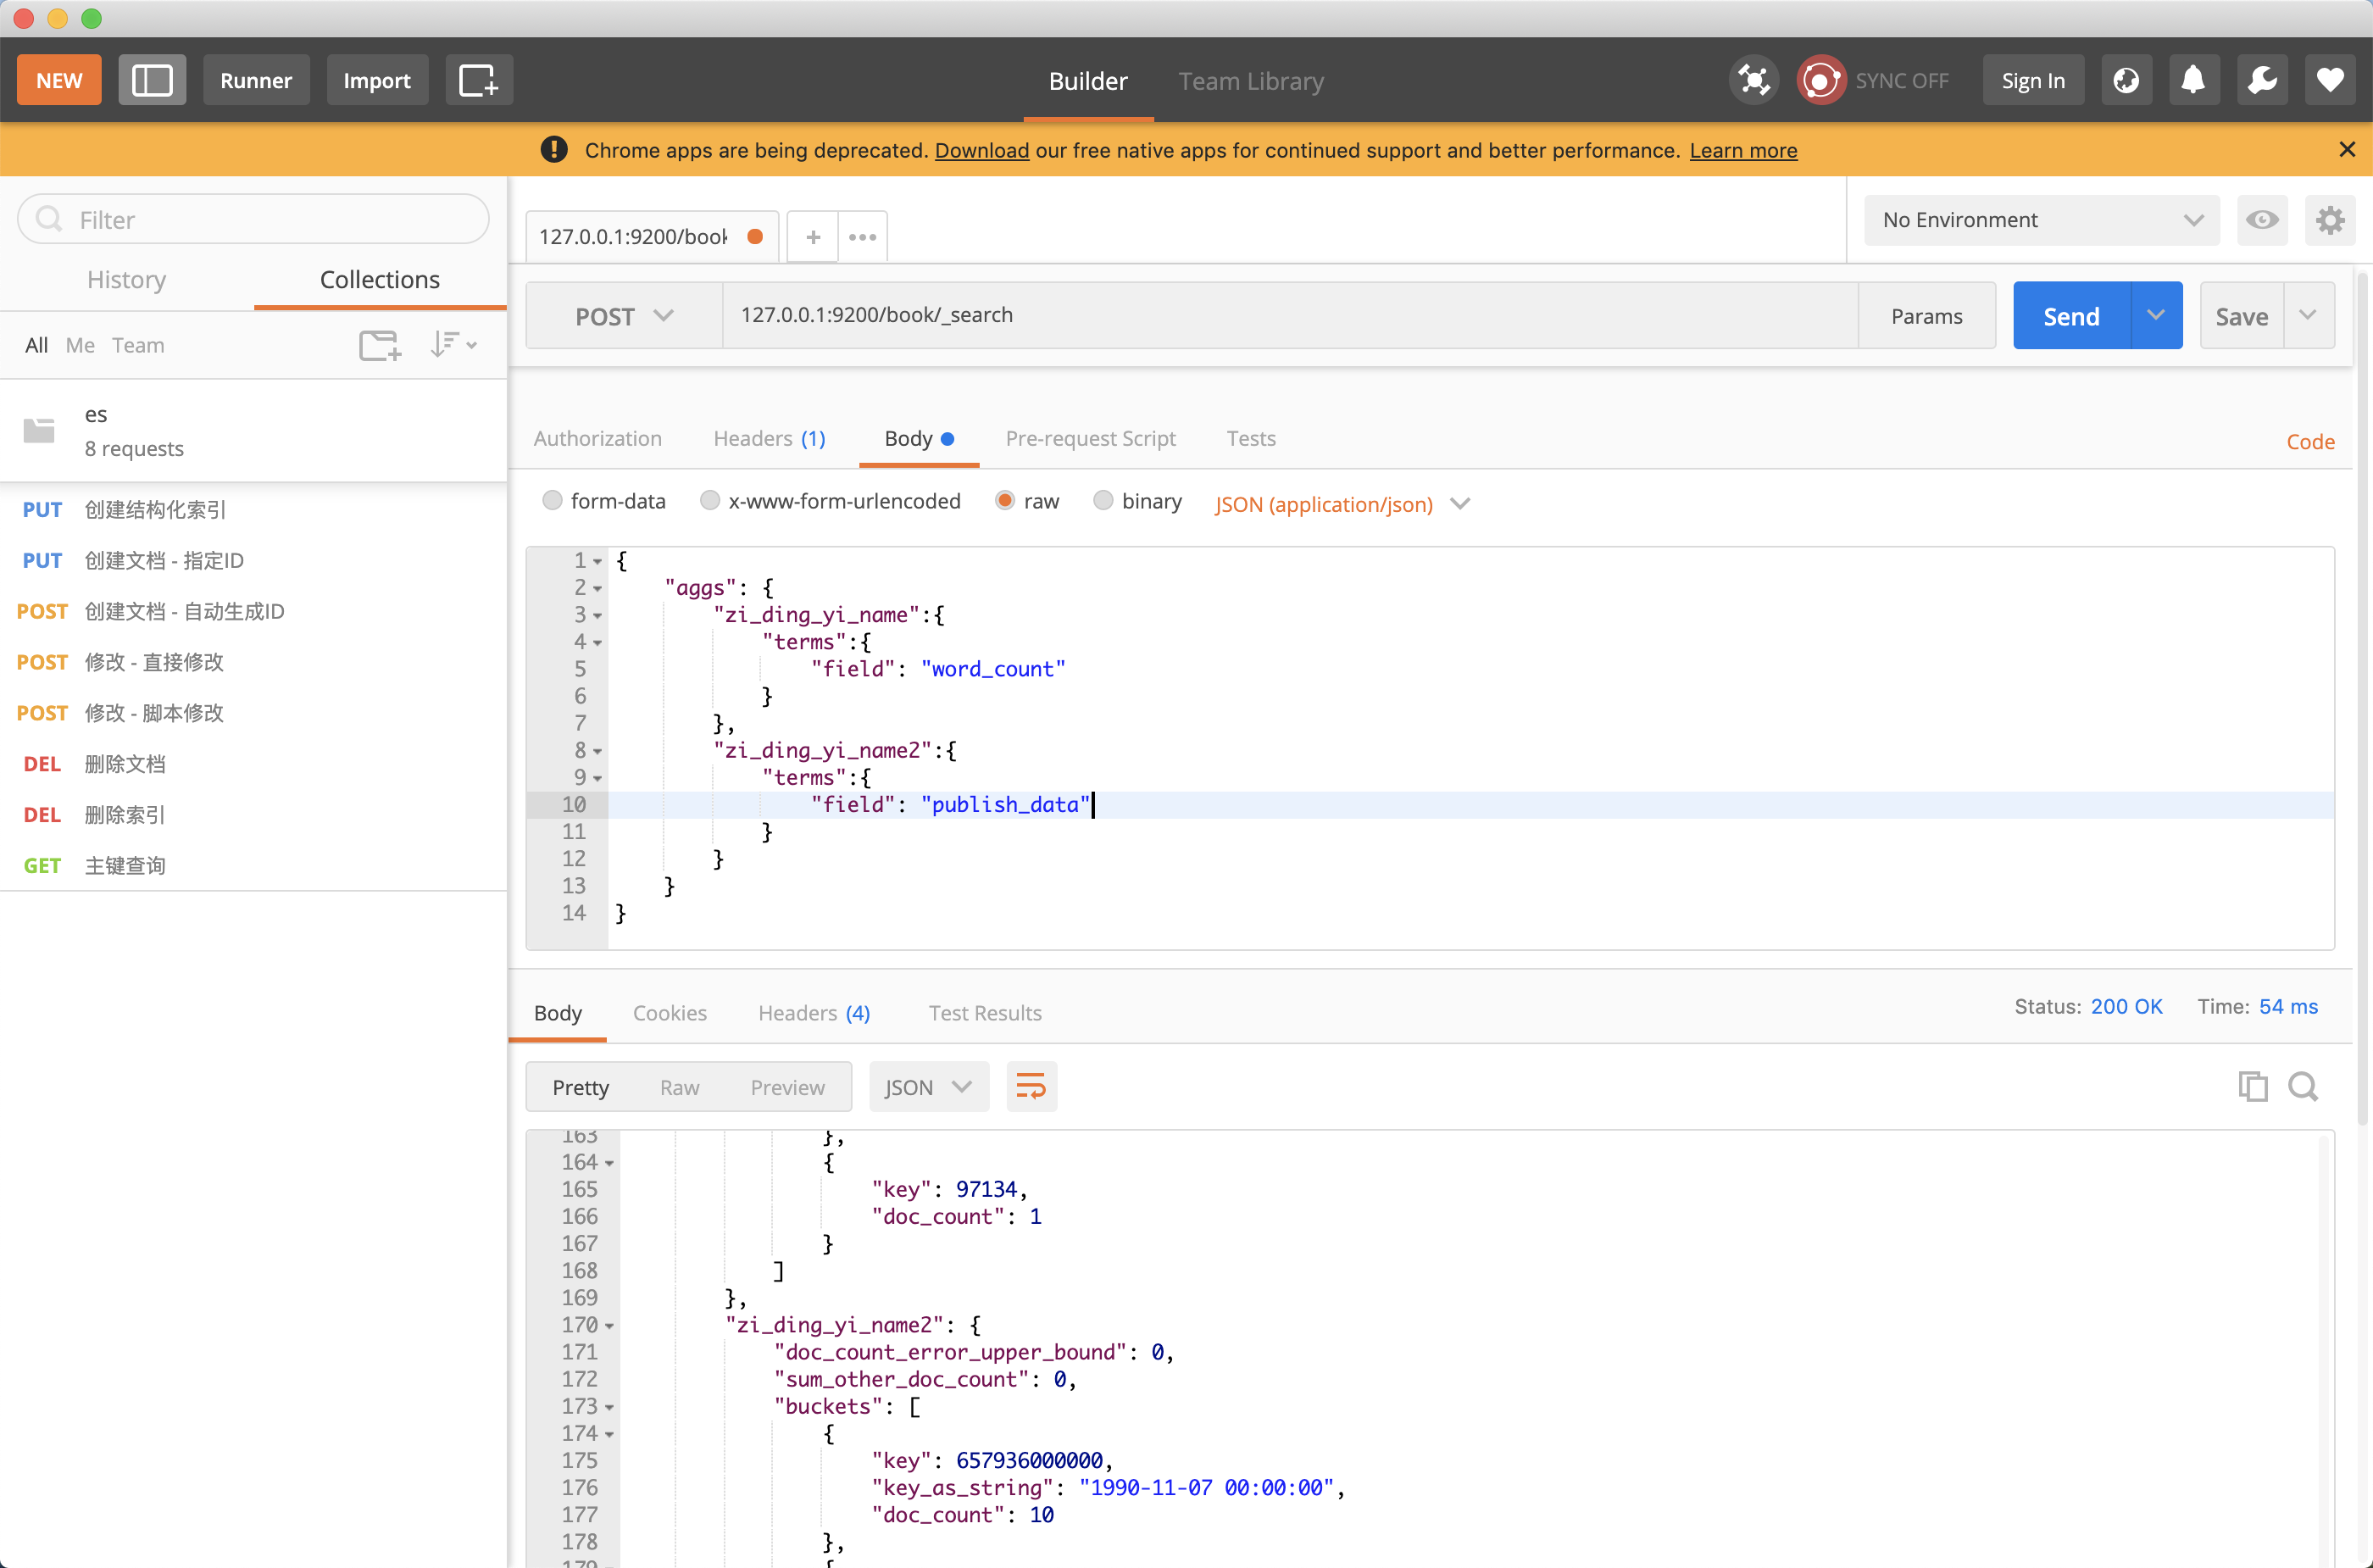Click the request URL input field
Viewport: 2373px width, 1568px height.
point(1289,315)
